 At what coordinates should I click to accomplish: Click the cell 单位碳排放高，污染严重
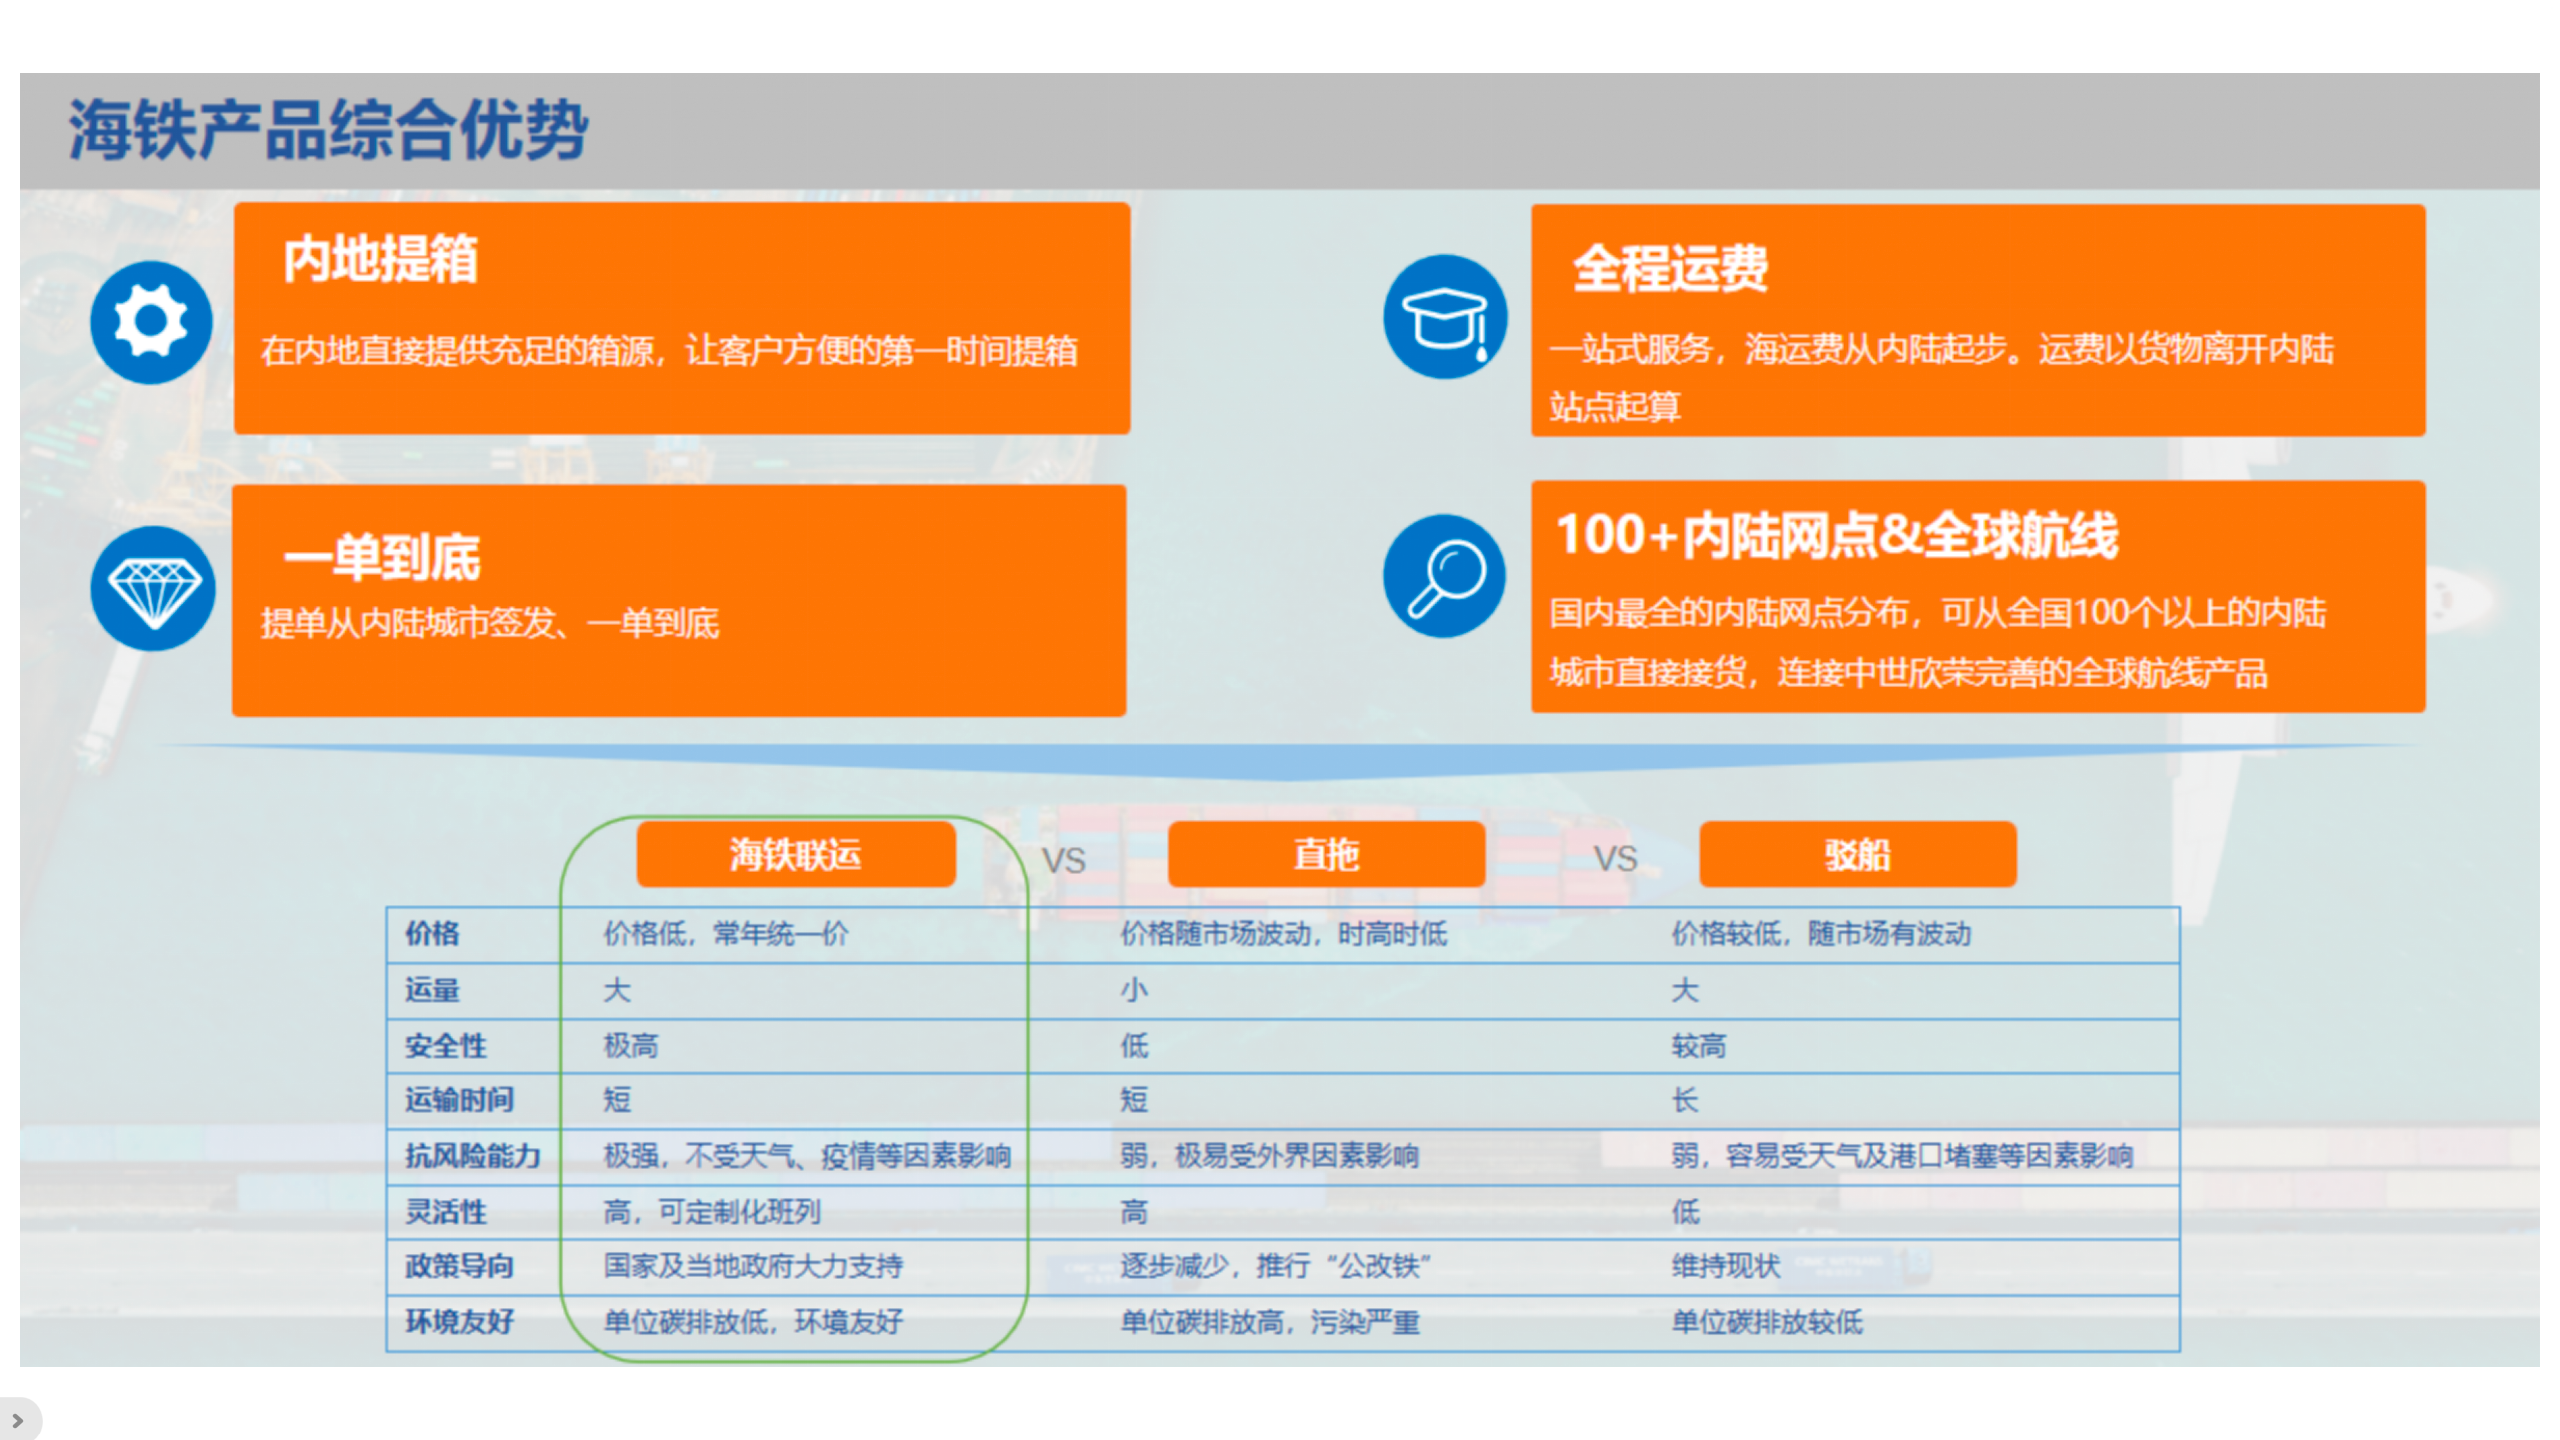click(x=1269, y=1322)
